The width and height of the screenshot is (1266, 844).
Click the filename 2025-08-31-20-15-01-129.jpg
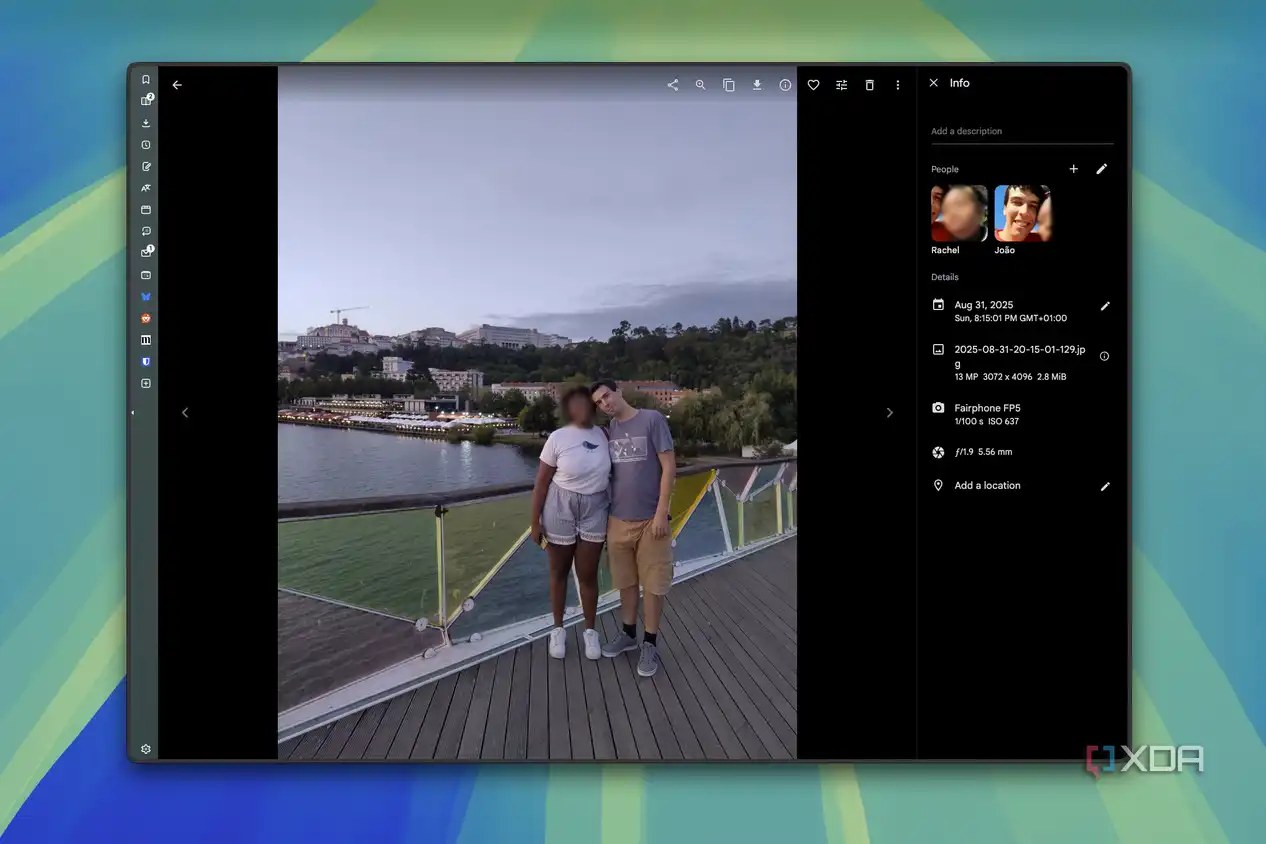coord(1019,356)
